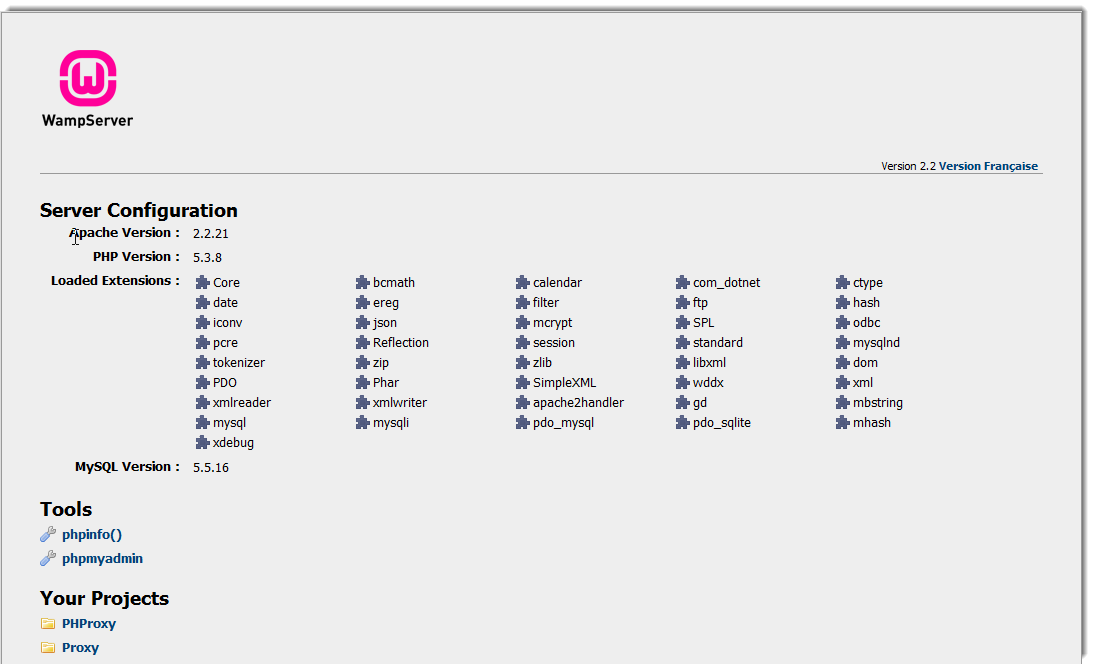Click the puzzle icon beside mcrypt

pos(523,323)
